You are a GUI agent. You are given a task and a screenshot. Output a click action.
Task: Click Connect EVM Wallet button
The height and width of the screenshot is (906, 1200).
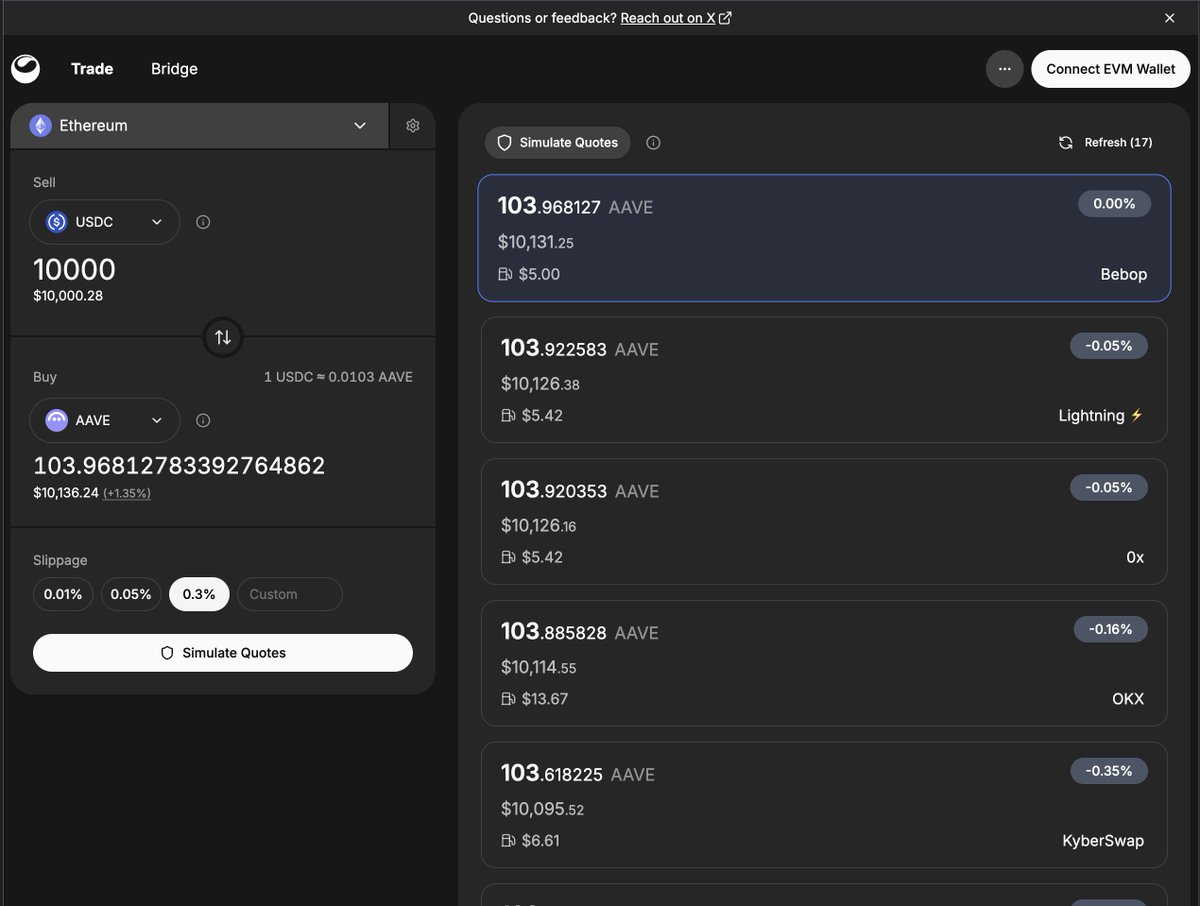click(x=1111, y=69)
